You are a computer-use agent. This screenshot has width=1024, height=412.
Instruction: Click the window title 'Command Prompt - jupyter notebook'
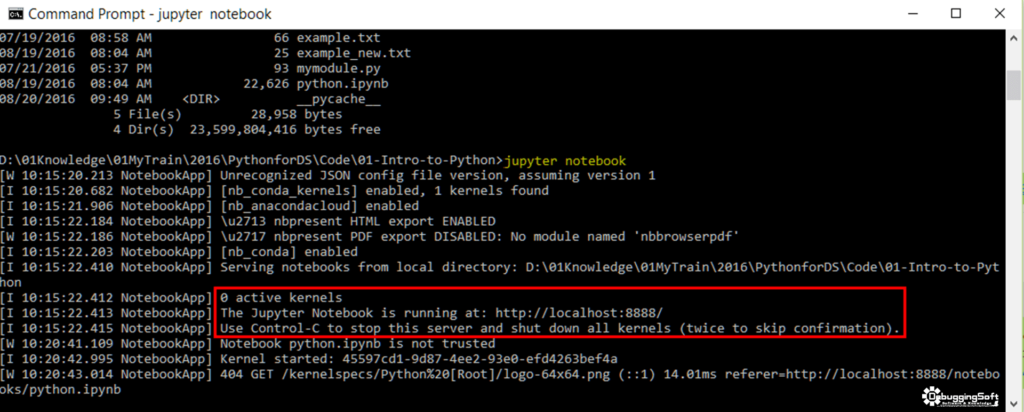(150, 14)
